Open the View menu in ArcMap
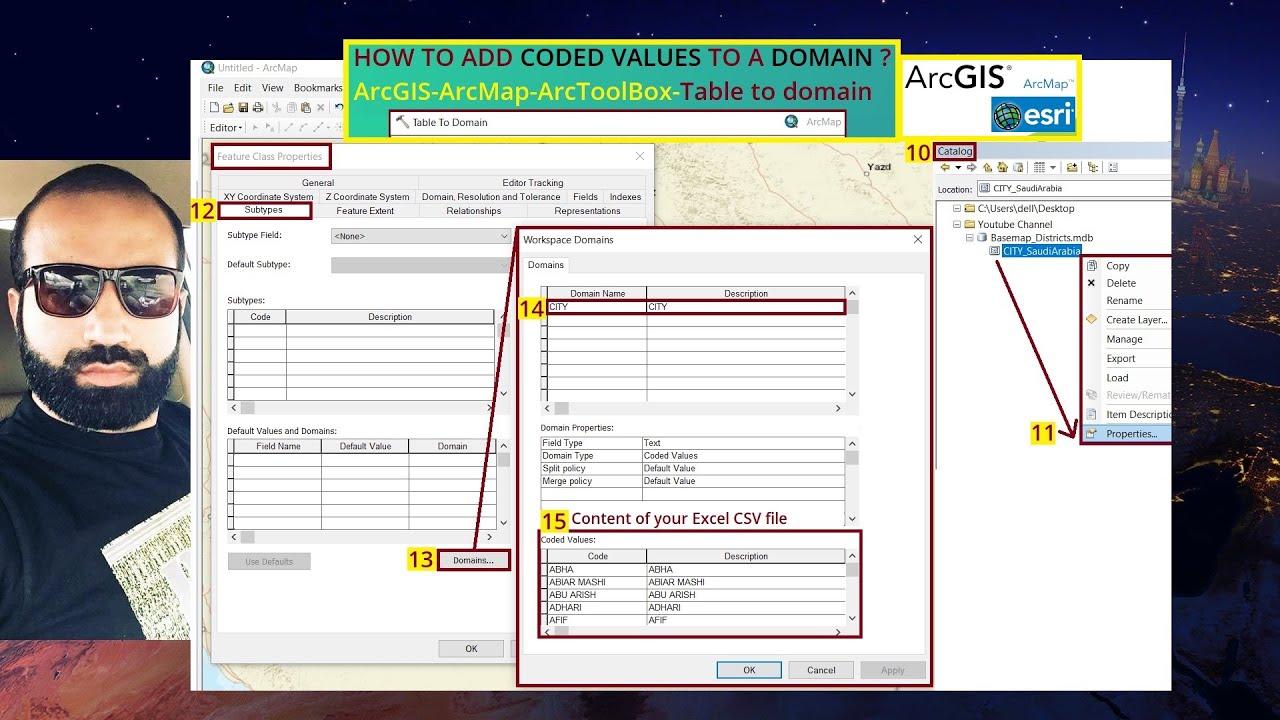 (x=272, y=88)
